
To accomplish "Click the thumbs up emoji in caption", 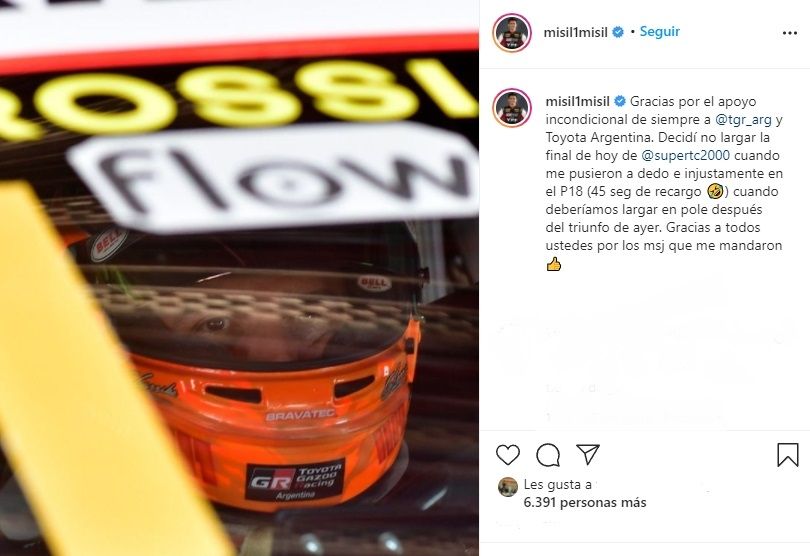I will point(553,265).
